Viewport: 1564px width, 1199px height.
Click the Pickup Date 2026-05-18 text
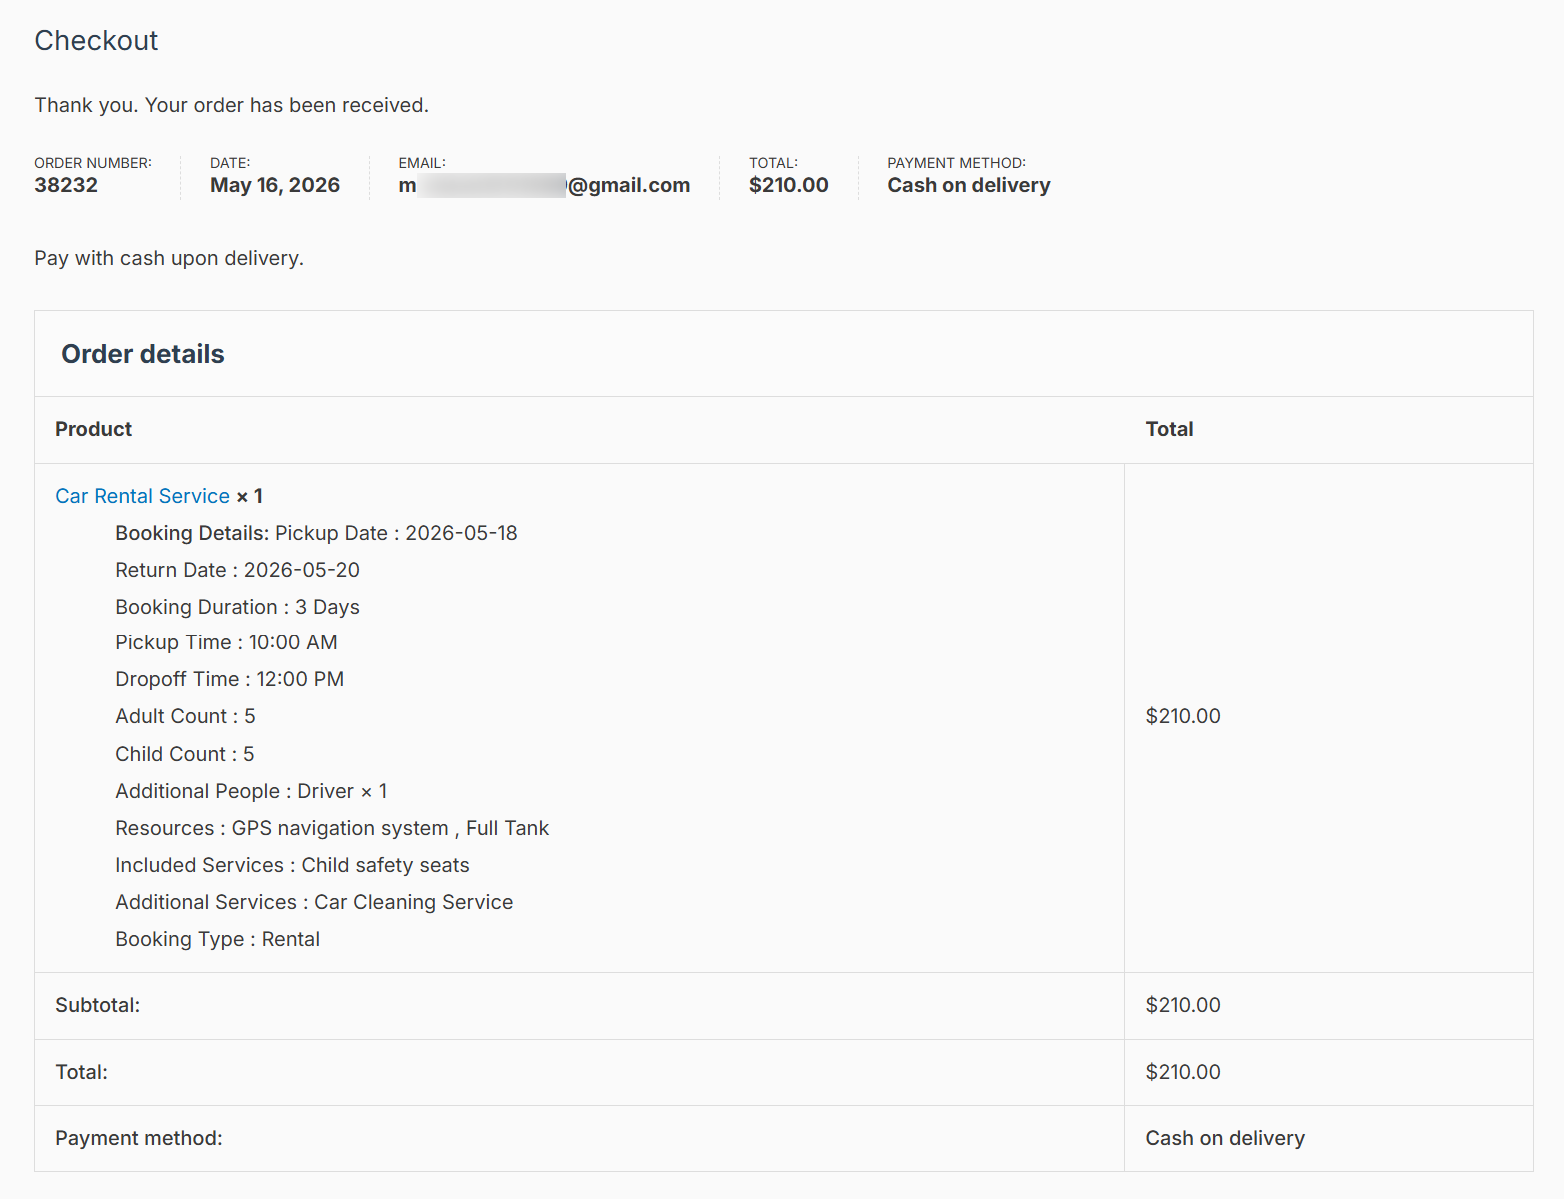coord(396,533)
